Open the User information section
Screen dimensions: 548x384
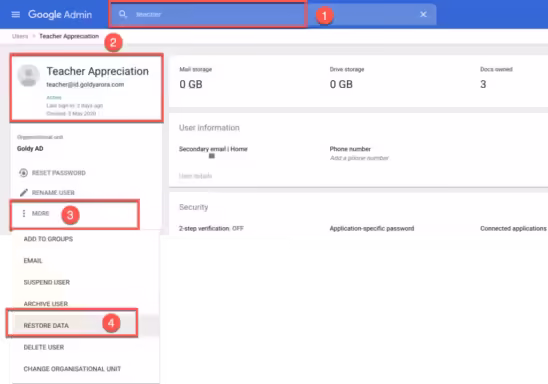point(209,128)
